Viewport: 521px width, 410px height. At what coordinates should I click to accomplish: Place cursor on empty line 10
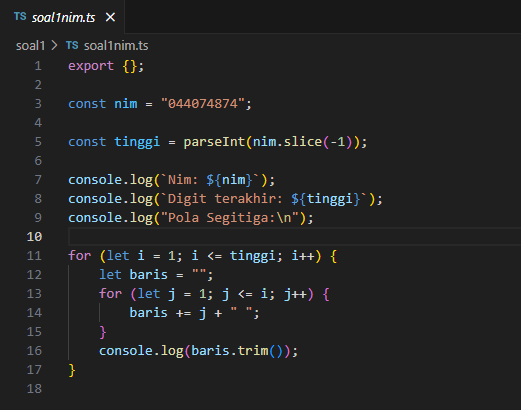[294, 237]
